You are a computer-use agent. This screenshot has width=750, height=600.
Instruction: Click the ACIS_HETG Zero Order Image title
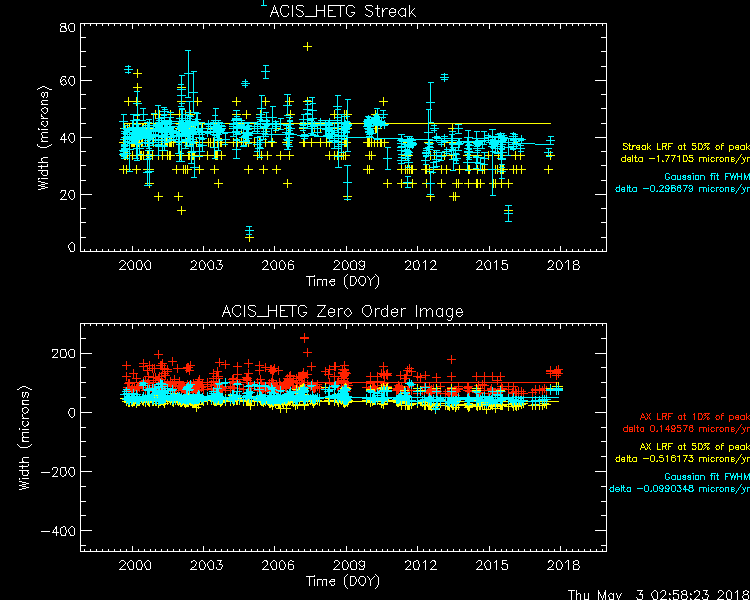pyautogui.click(x=343, y=312)
